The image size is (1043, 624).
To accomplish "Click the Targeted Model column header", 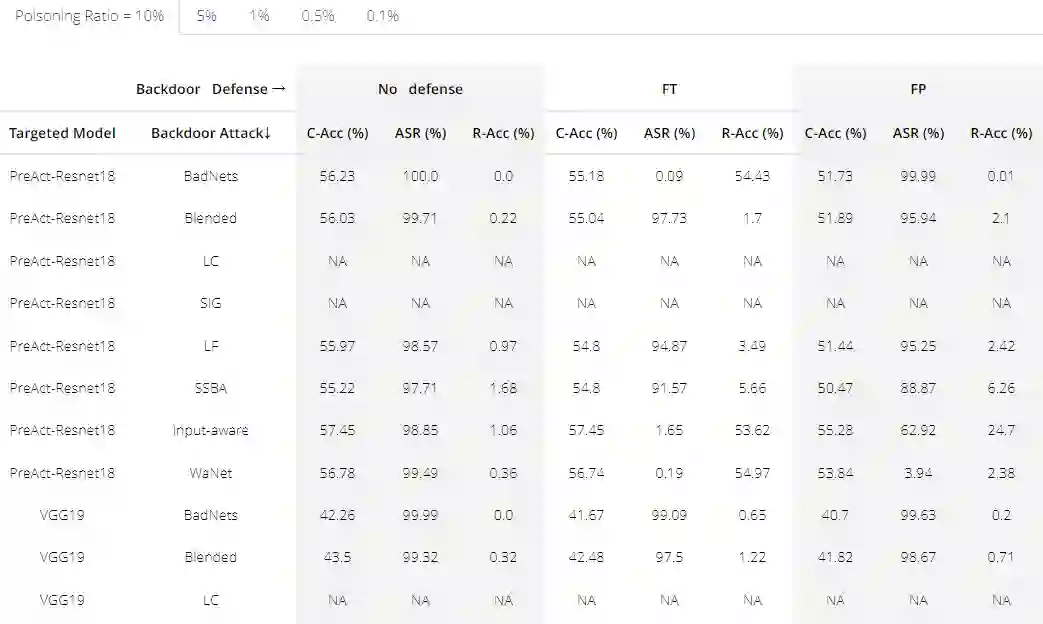I will point(62,133).
